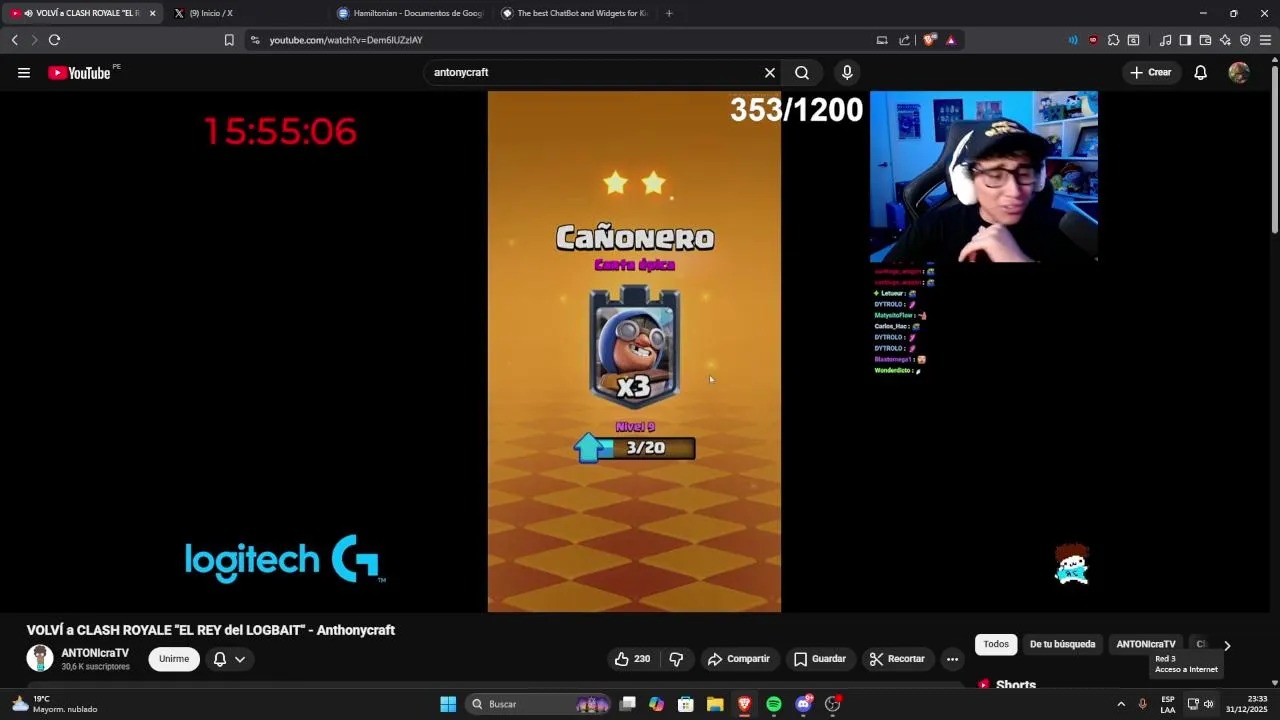Open Brave Rewards triangle icon

(950, 40)
